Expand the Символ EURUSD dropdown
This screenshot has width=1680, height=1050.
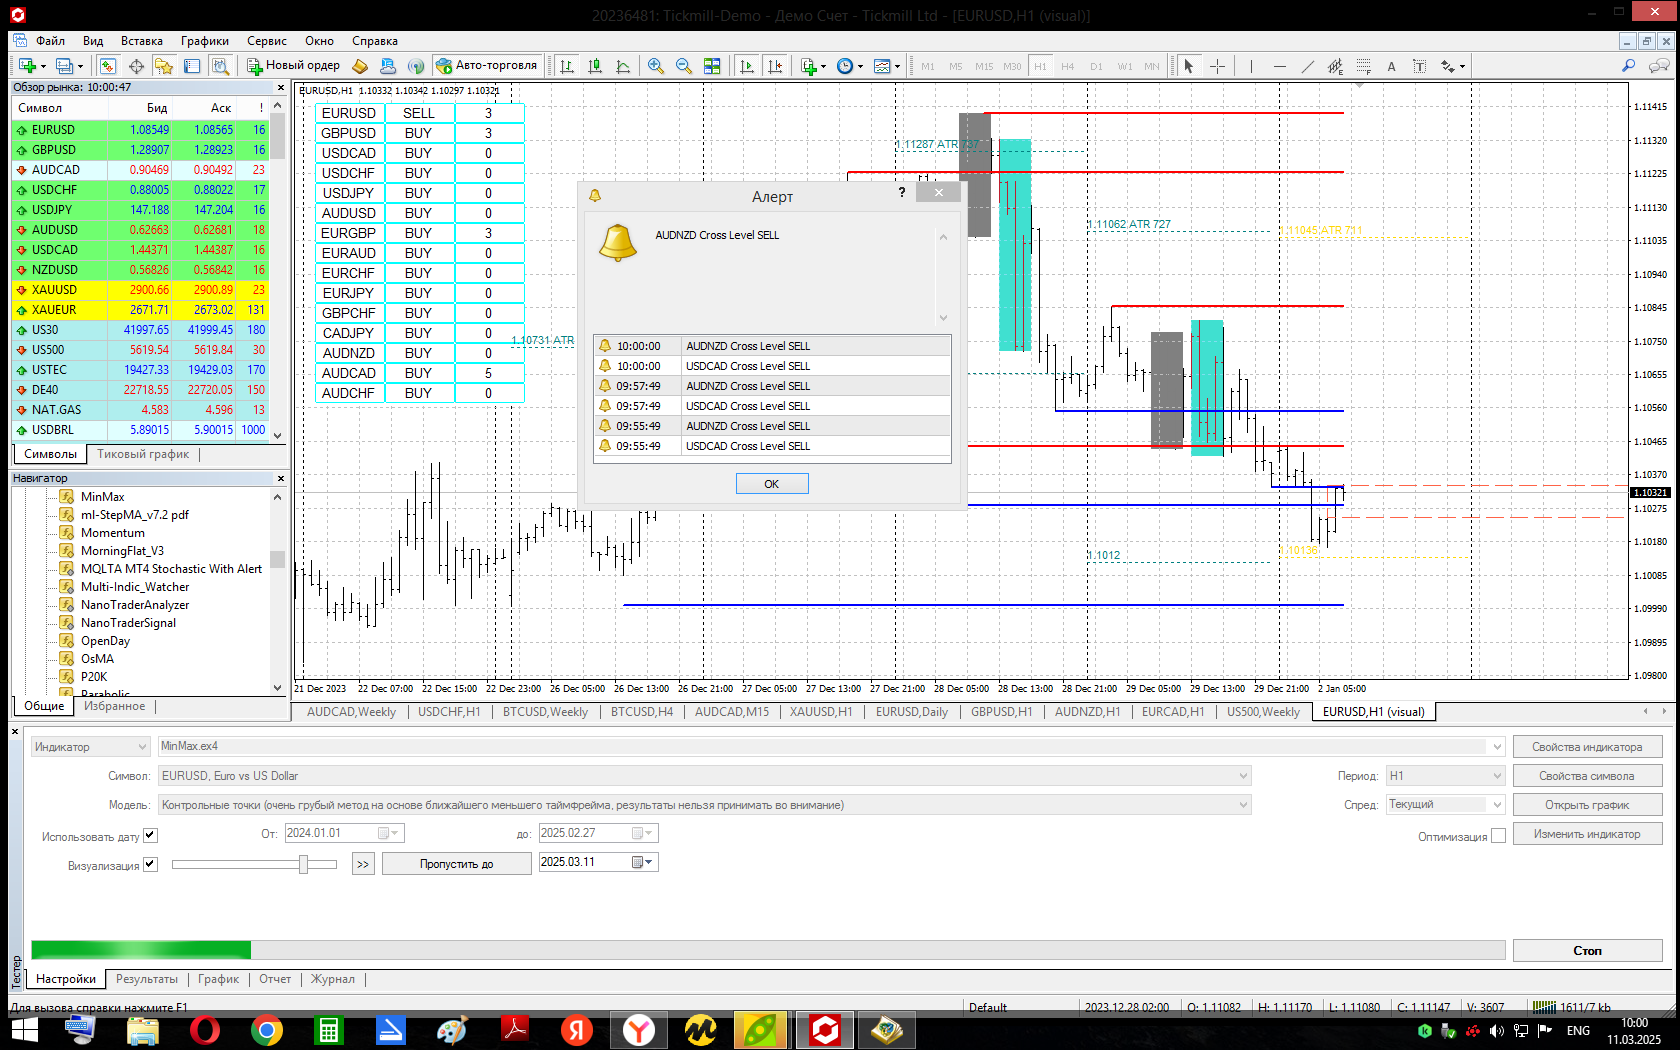pyautogui.click(x=1243, y=776)
